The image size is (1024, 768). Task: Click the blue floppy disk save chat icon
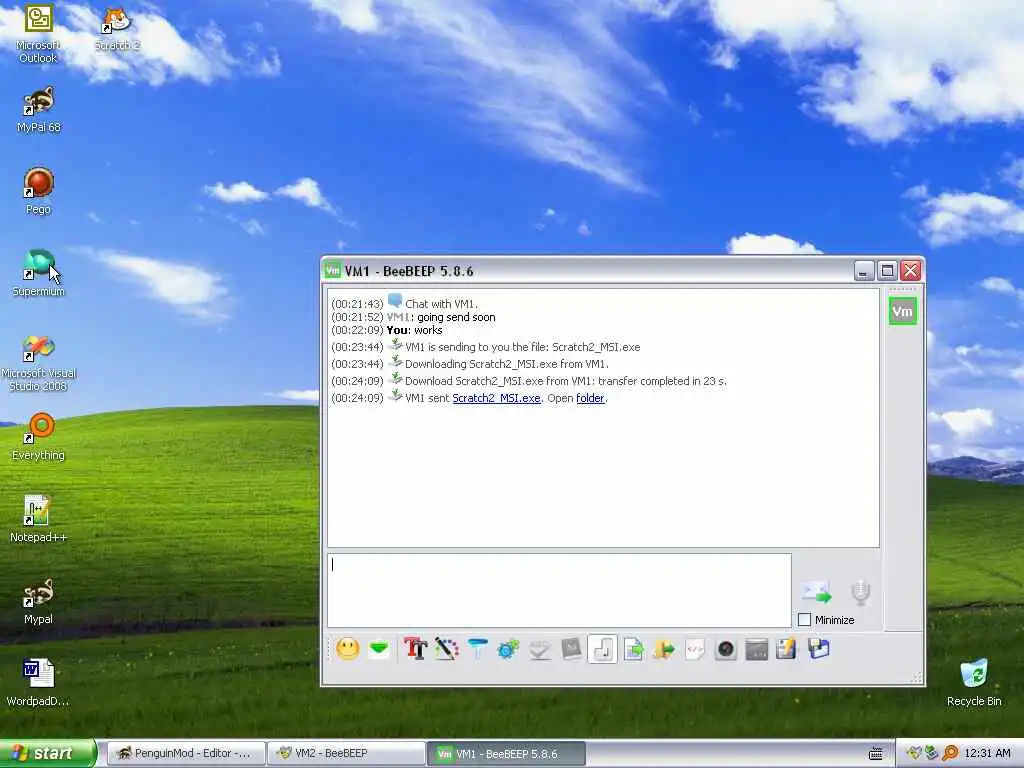point(818,649)
